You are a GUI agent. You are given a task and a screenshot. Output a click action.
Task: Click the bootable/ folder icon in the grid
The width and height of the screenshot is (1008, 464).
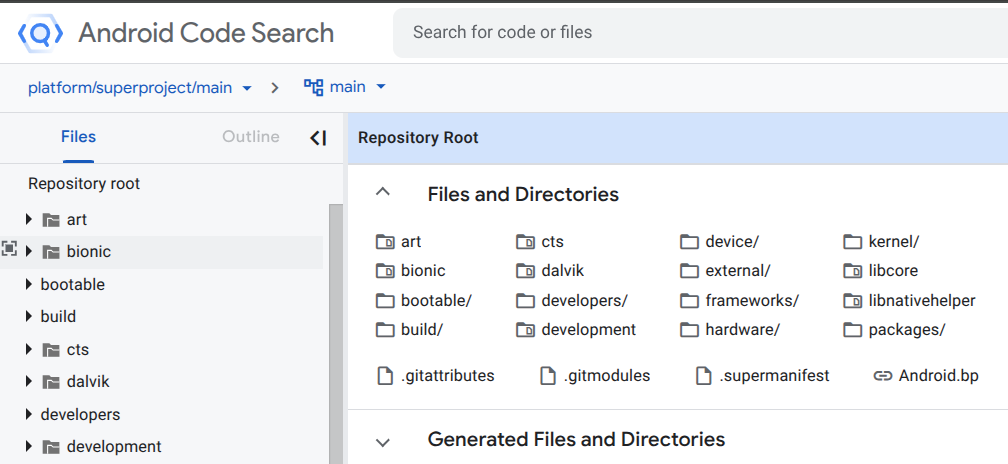(385, 301)
